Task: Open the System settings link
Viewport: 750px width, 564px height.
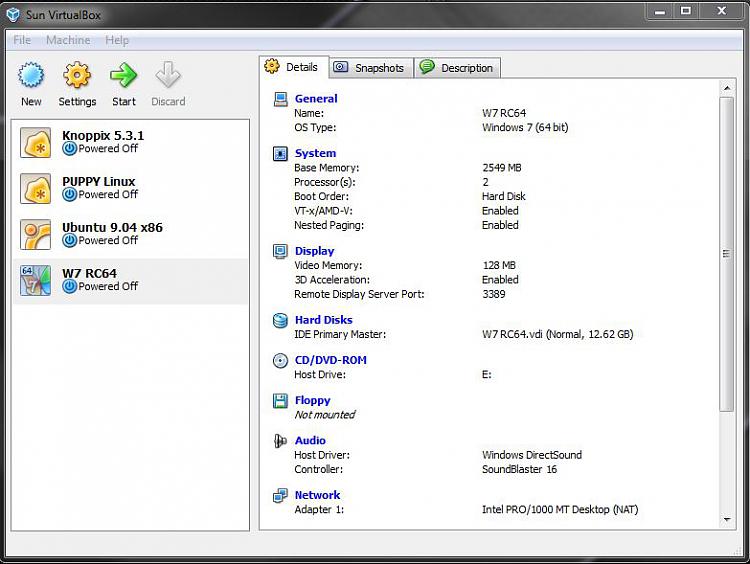Action: 315,153
